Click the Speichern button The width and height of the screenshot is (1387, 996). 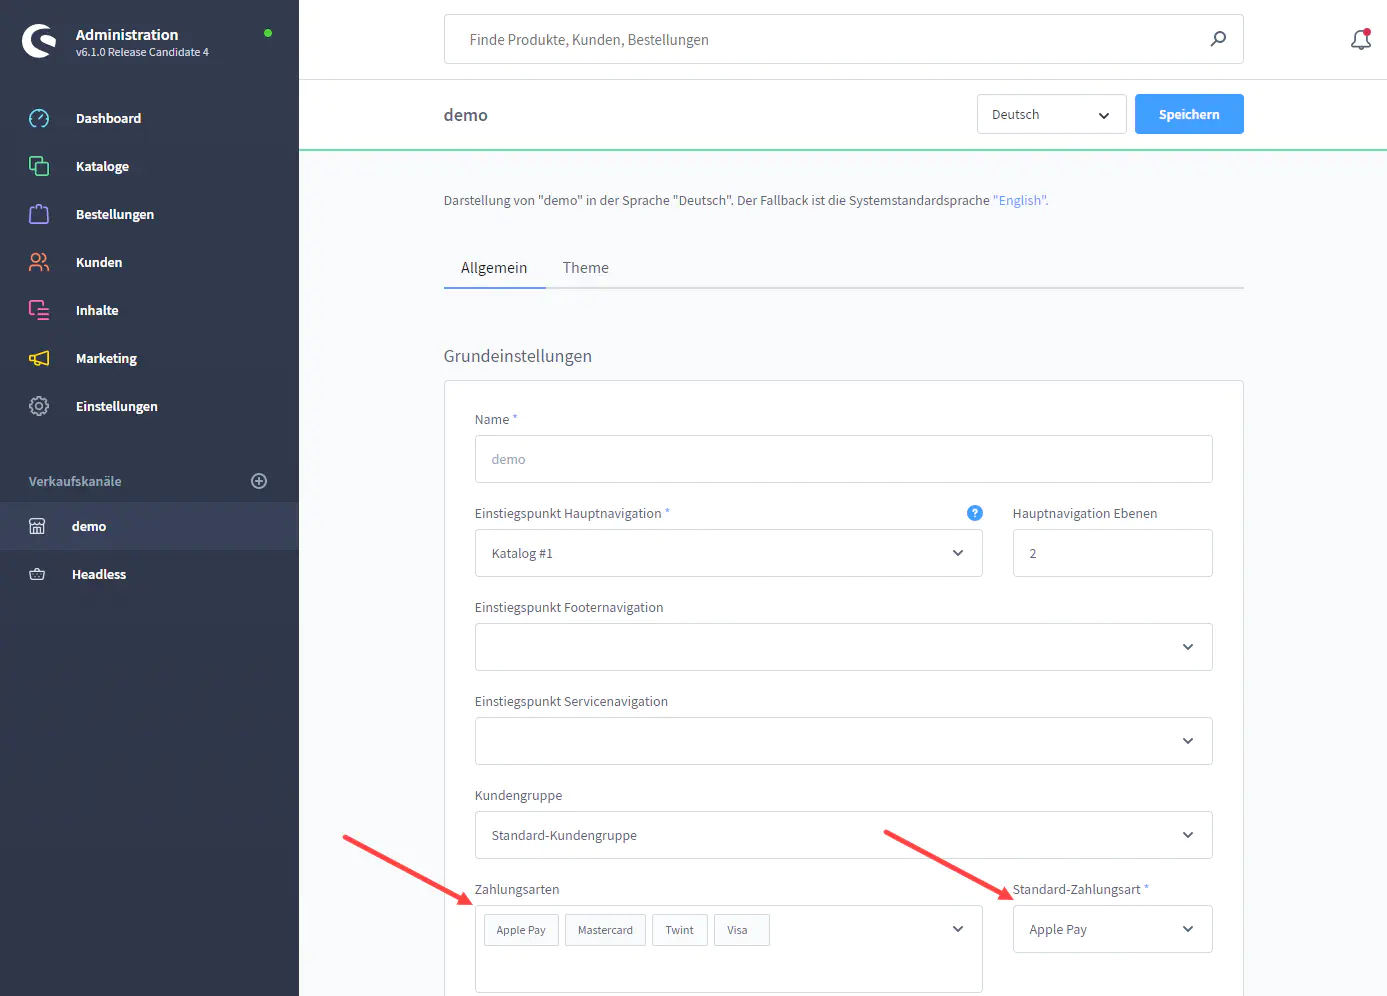click(x=1188, y=114)
